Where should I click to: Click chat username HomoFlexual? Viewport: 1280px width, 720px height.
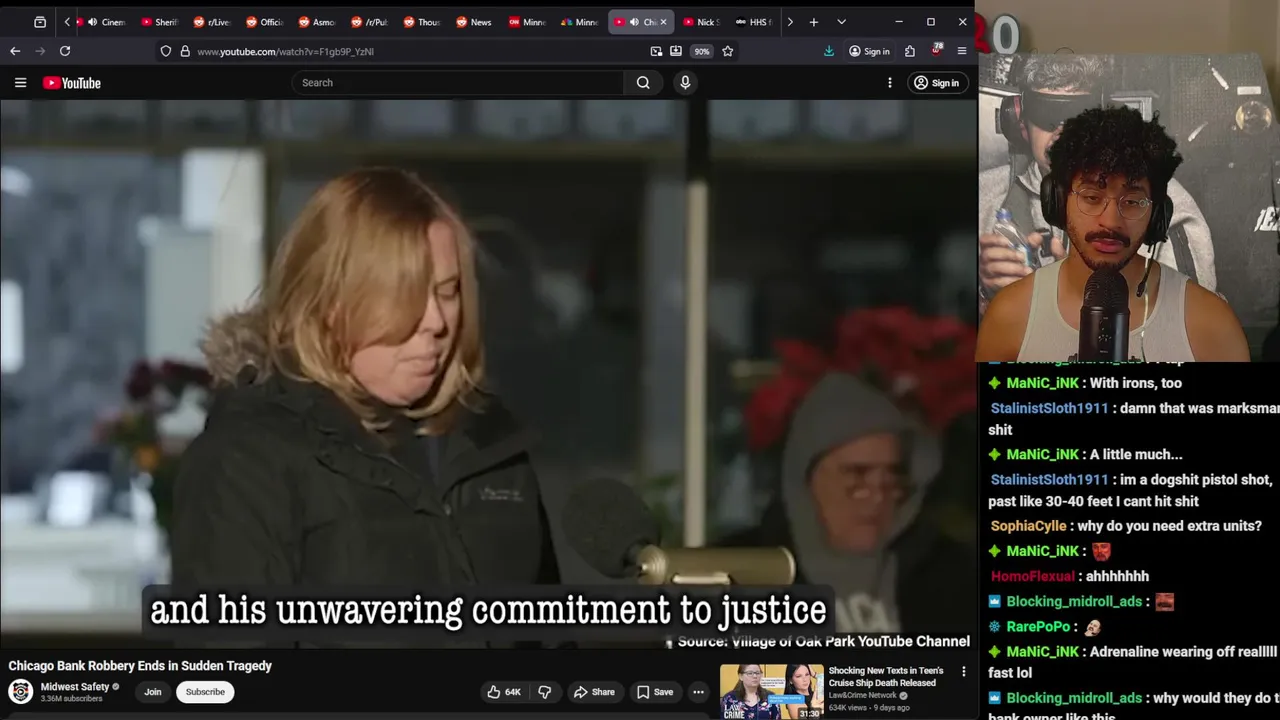point(1032,576)
